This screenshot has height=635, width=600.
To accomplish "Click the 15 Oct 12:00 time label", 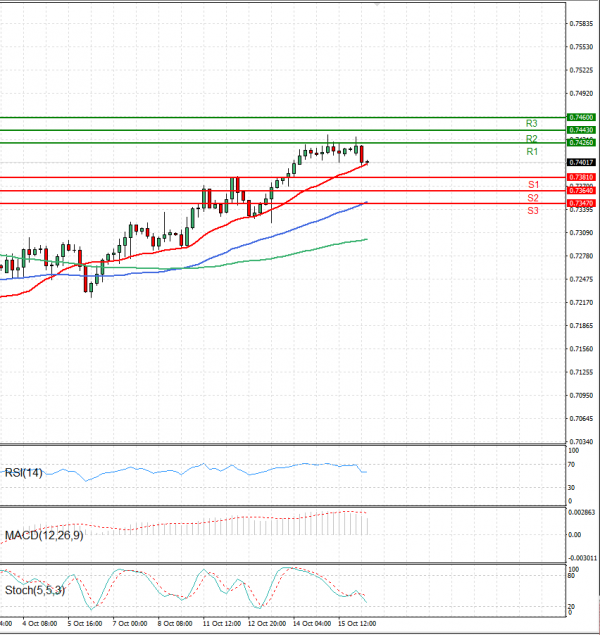I will click(357, 624).
